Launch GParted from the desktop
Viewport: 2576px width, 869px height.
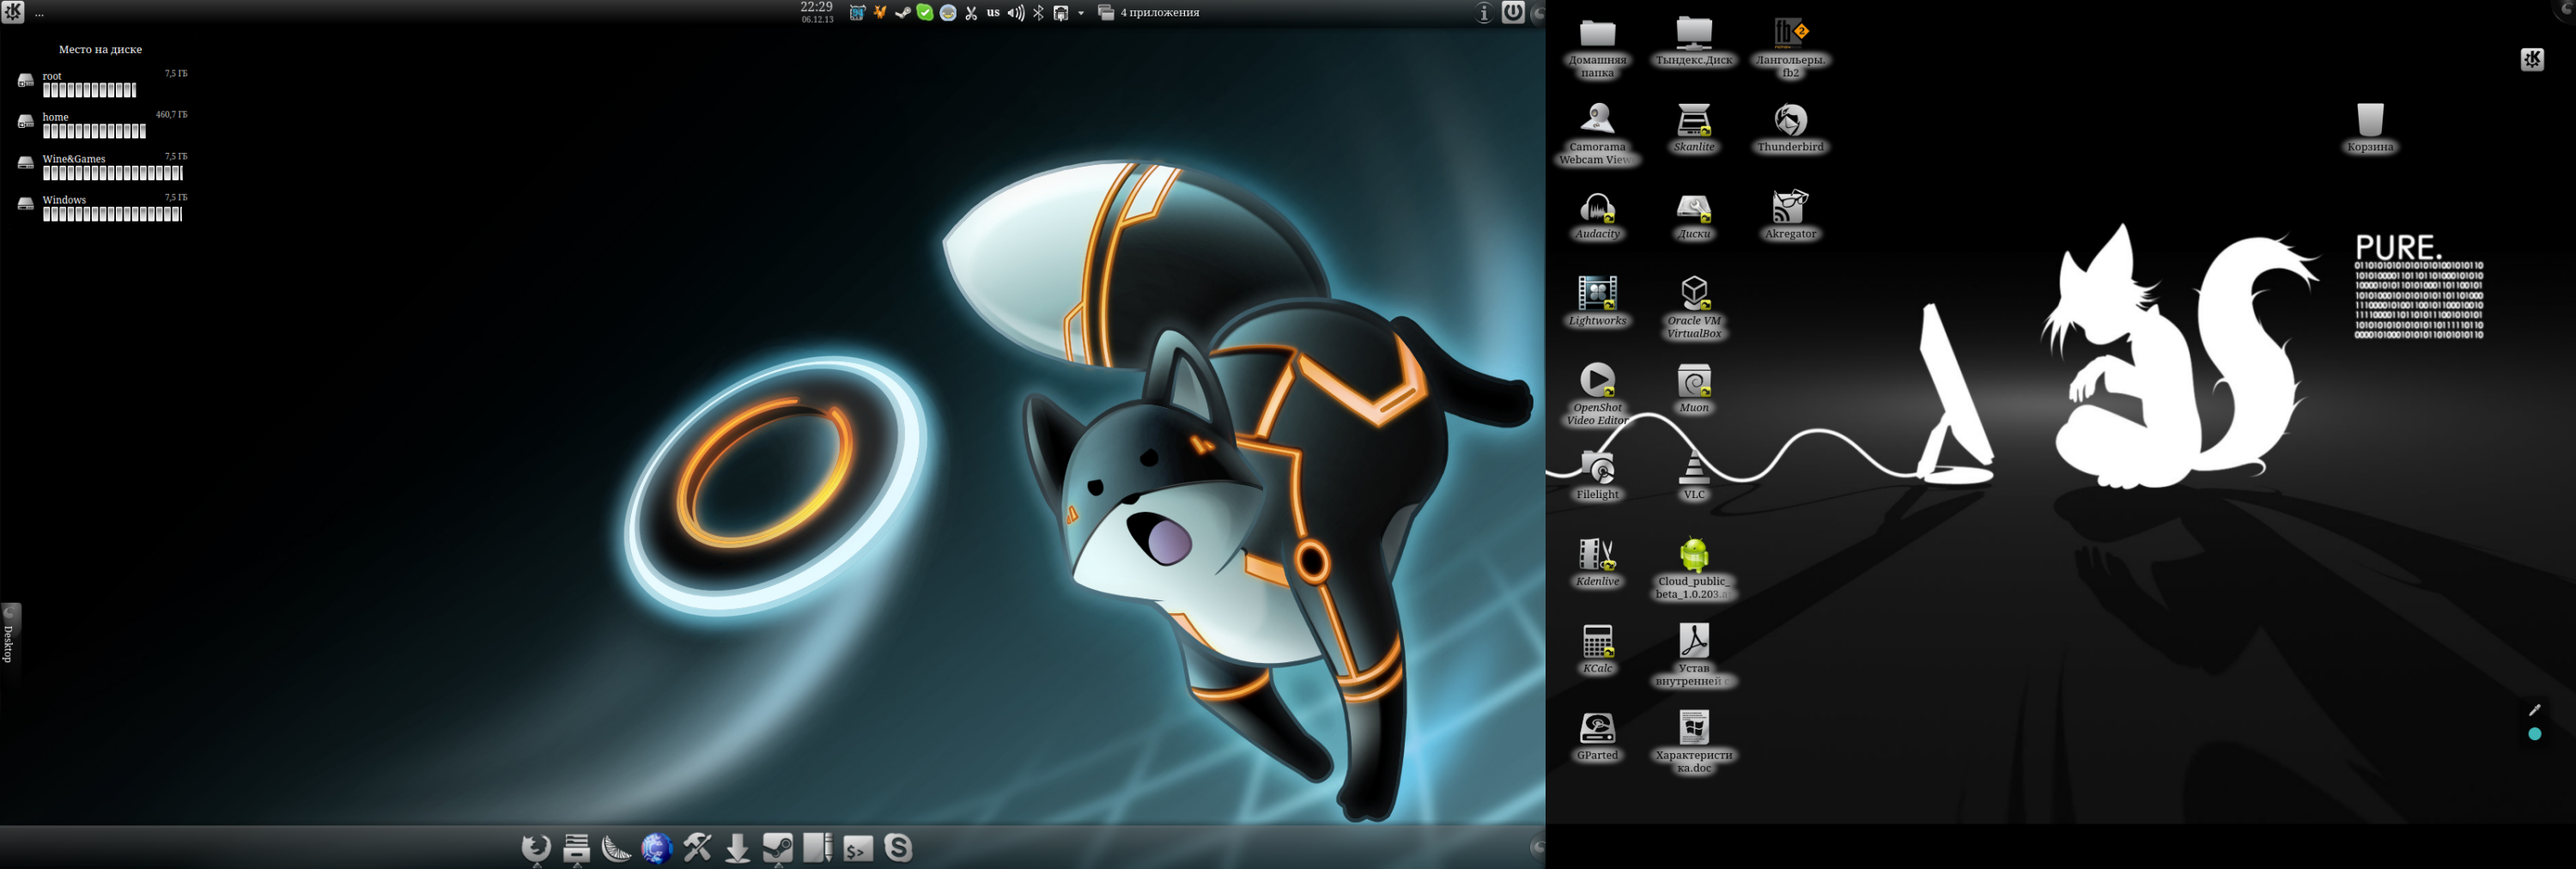tap(1597, 737)
